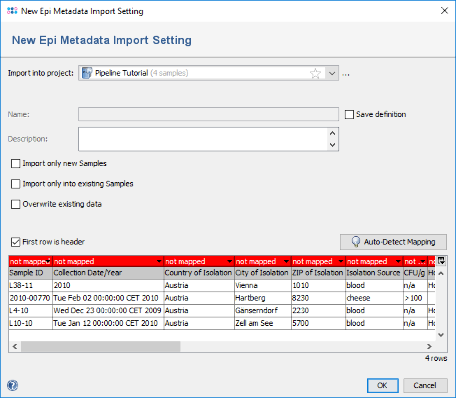Viewport: 456px width, 398px height.
Task: Click the 8230 ZIP cell
Action: click(318, 298)
